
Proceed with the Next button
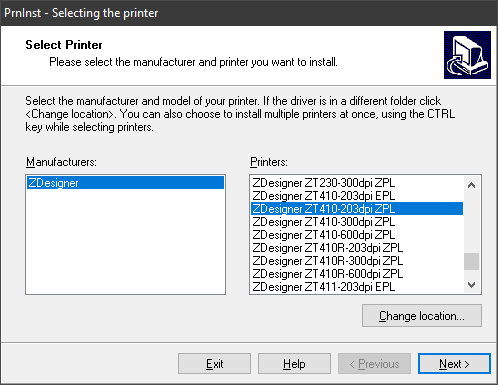(454, 364)
